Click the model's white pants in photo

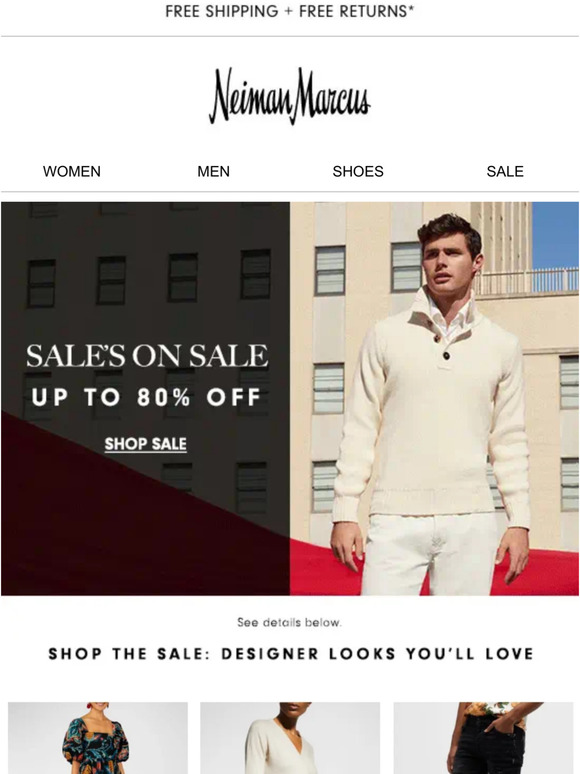click(429, 553)
